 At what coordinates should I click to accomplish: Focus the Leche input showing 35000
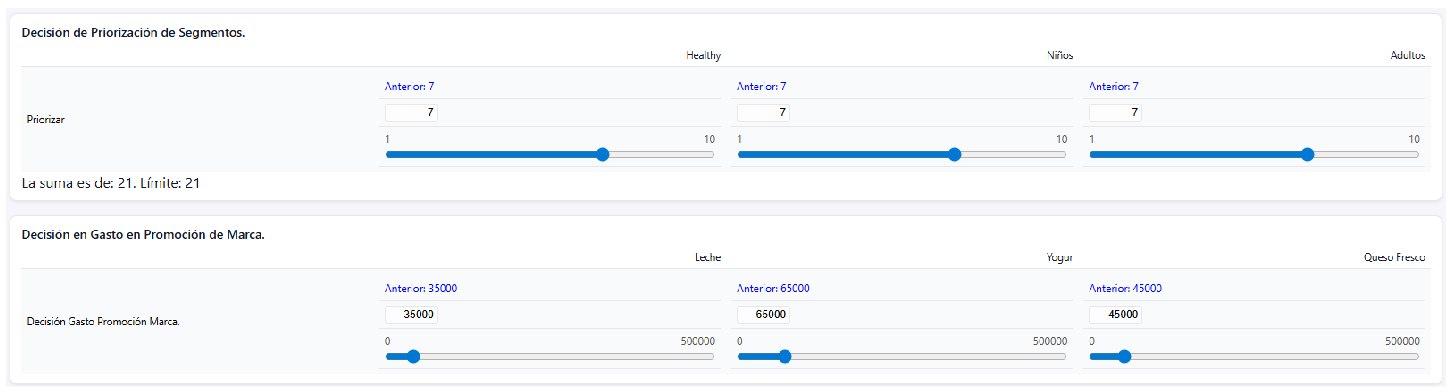coord(411,314)
